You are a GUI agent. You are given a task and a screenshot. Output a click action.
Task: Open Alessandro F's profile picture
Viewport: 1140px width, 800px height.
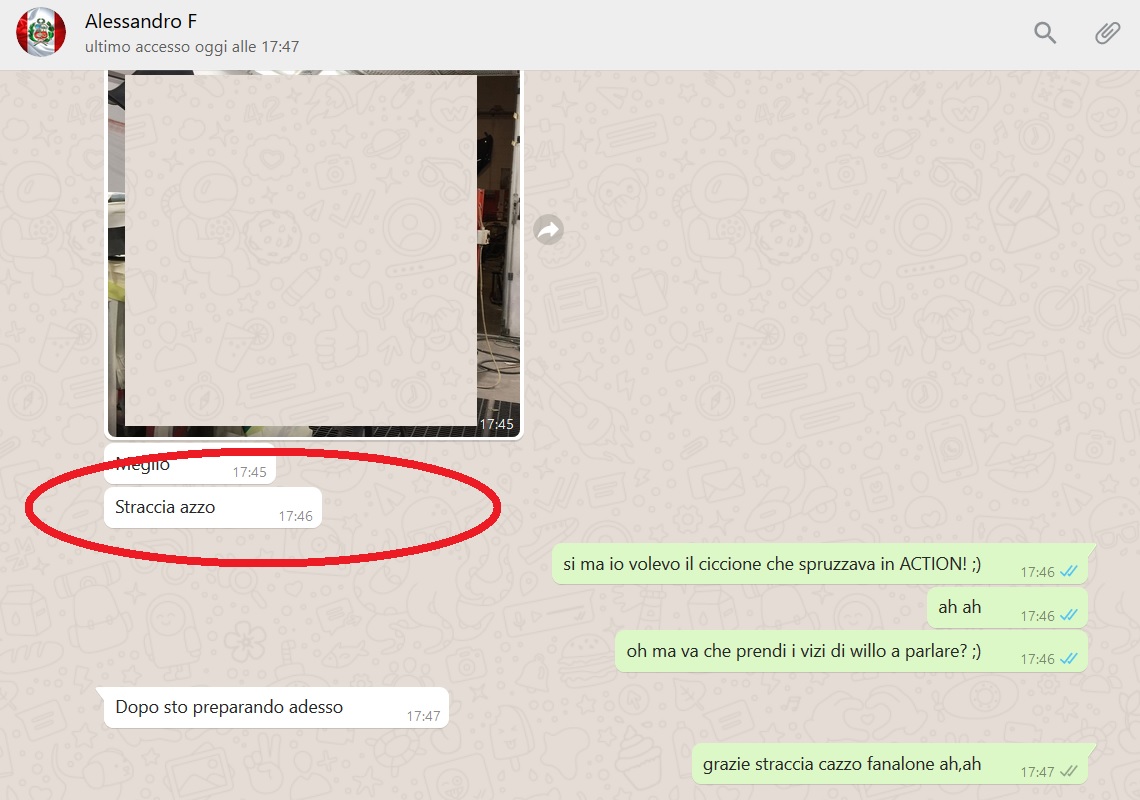point(41,32)
